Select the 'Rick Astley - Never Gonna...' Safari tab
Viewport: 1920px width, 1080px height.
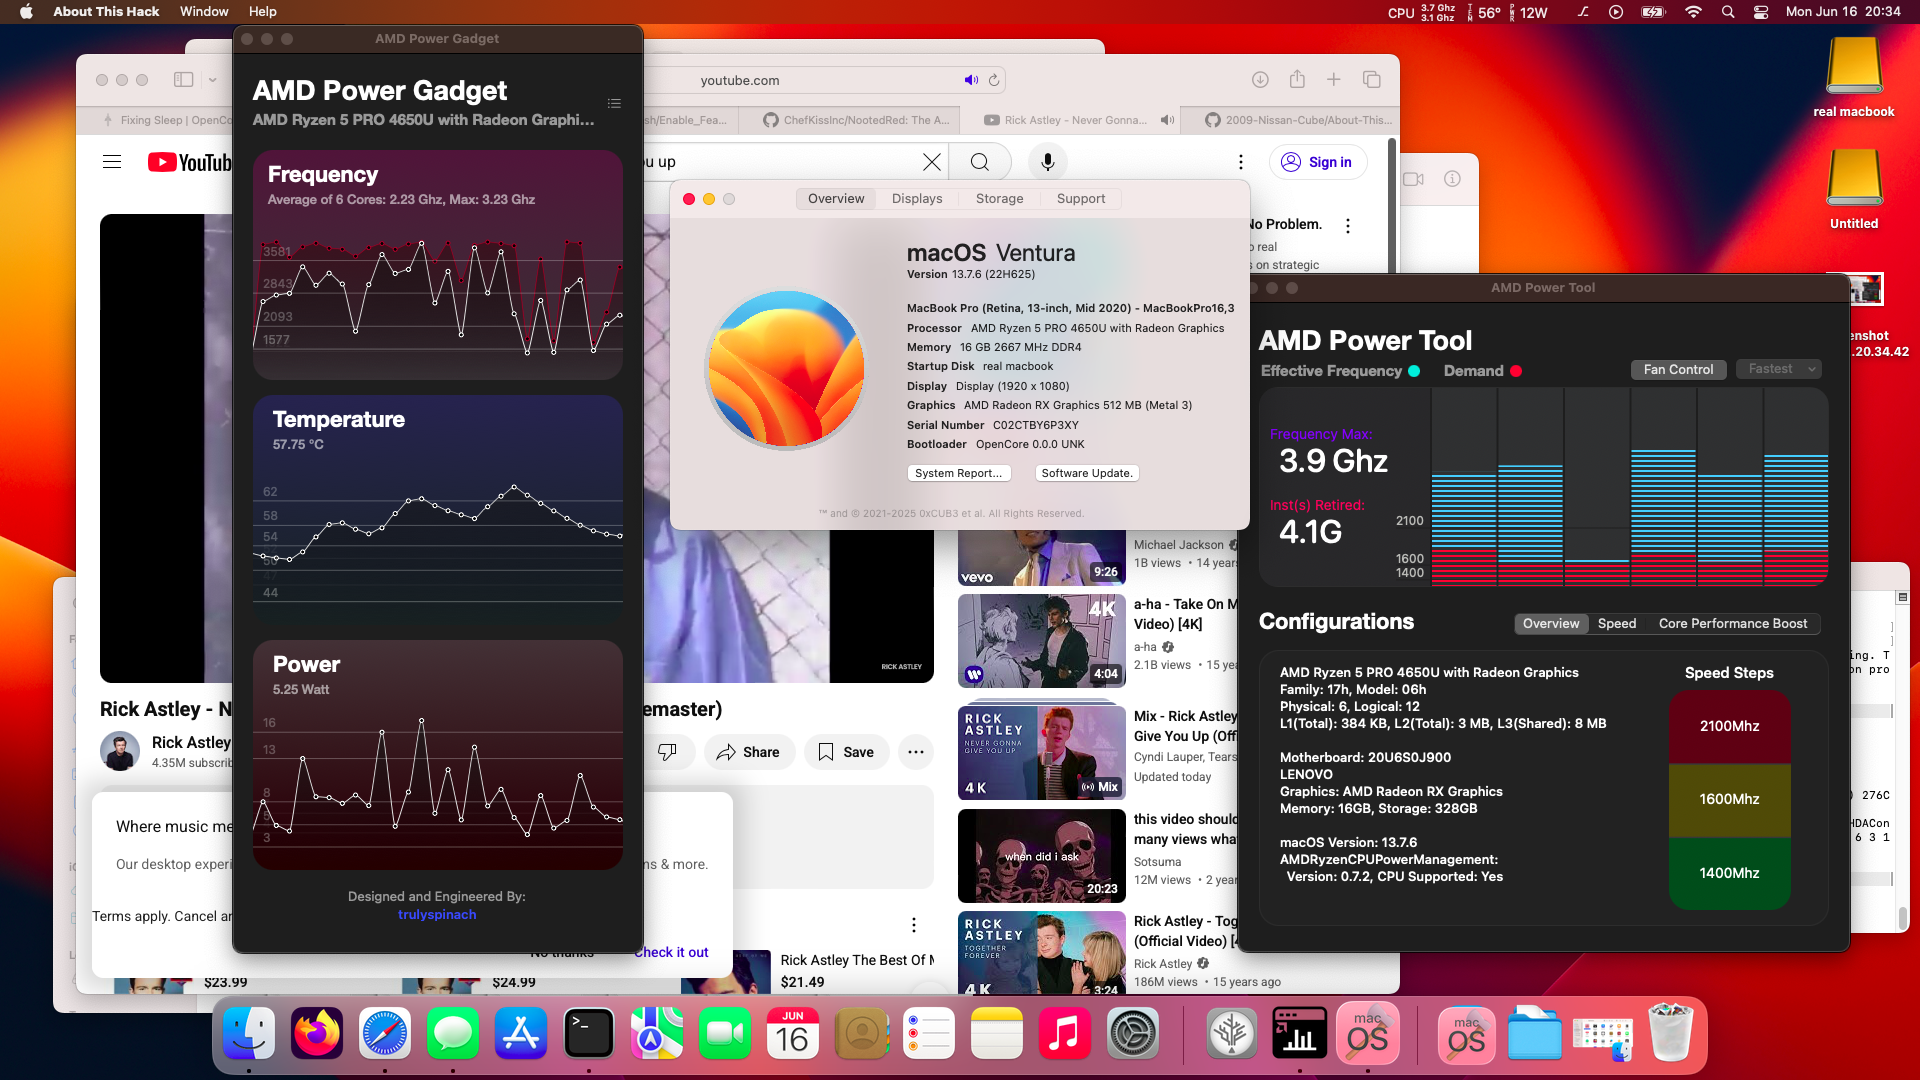(x=1069, y=120)
